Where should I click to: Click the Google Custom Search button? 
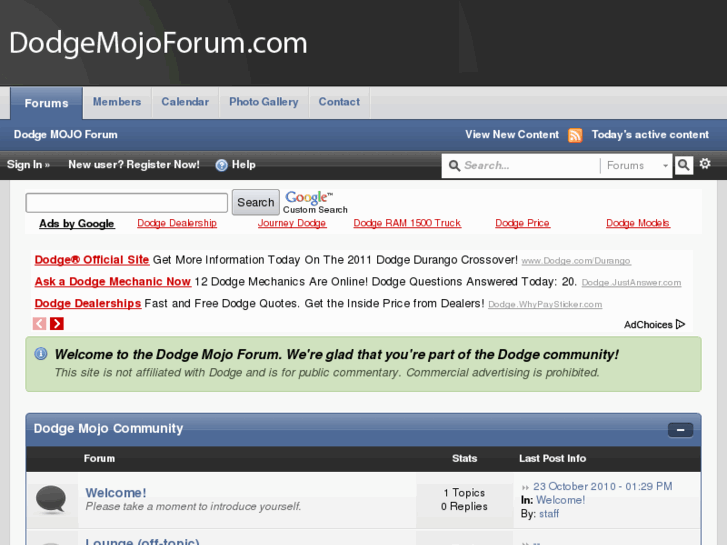pyautogui.click(x=255, y=202)
